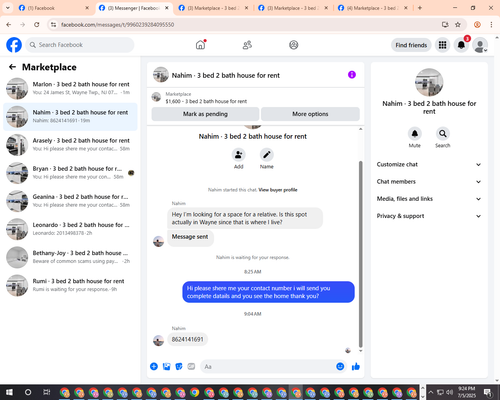
Task: Open the View buyer profile link
Action: 278,190
